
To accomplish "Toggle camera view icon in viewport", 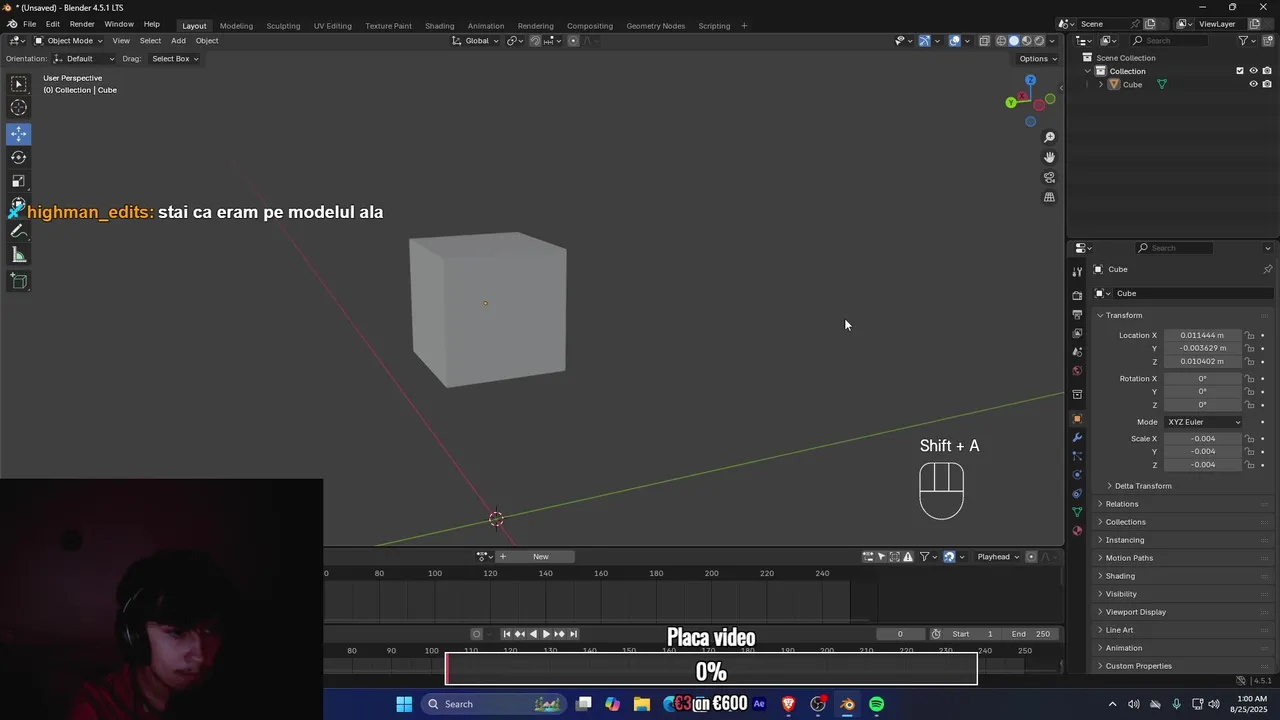I will [x=1049, y=177].
